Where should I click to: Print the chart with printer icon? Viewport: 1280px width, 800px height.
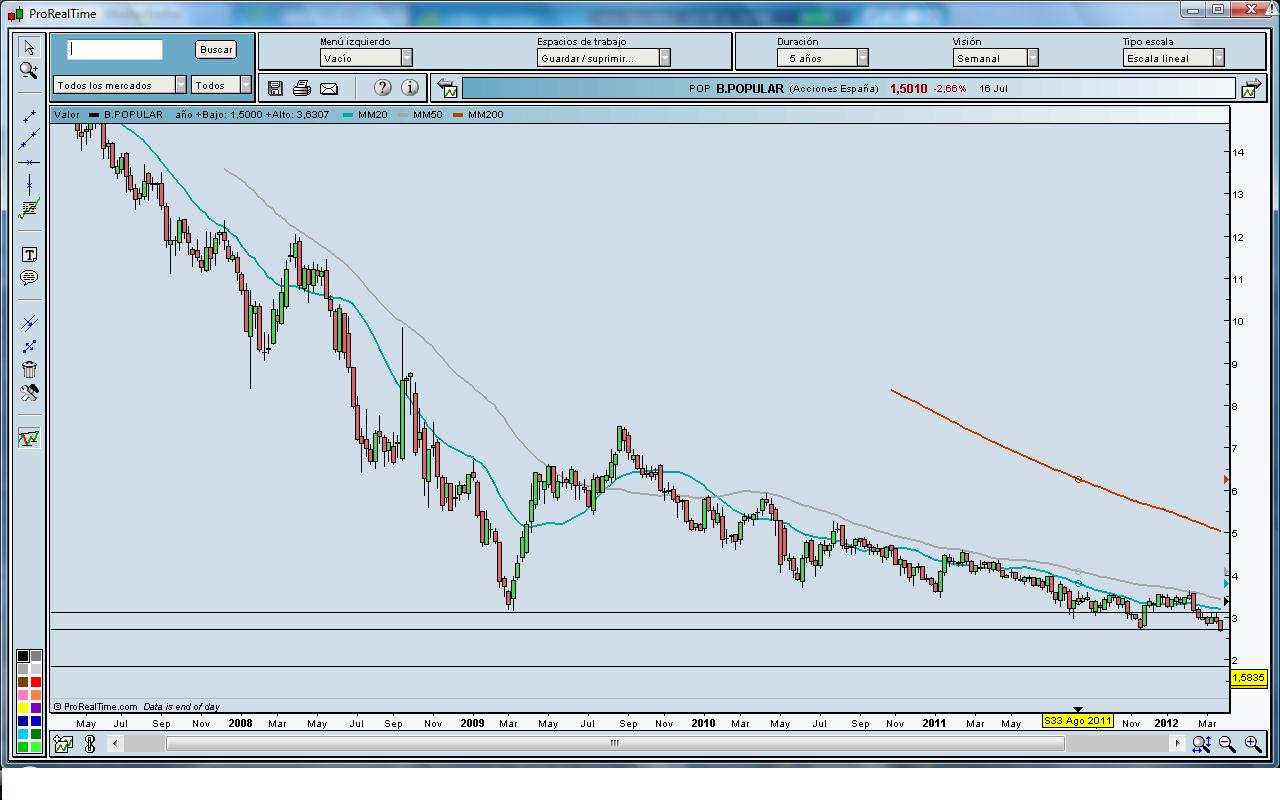301,89
